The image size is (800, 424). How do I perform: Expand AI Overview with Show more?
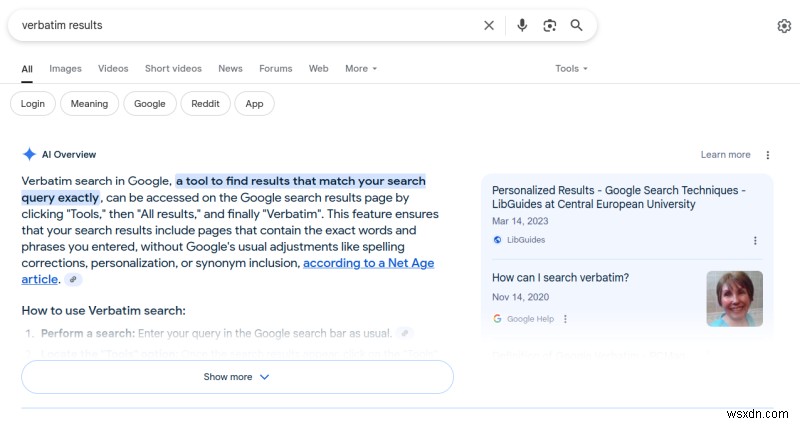(x=237, y=377)
